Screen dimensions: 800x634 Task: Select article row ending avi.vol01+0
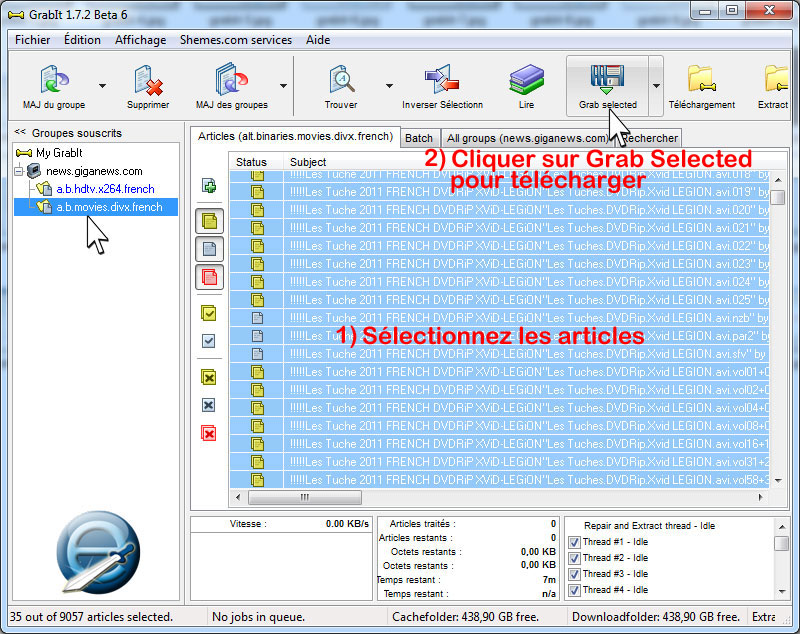(499, 372)
